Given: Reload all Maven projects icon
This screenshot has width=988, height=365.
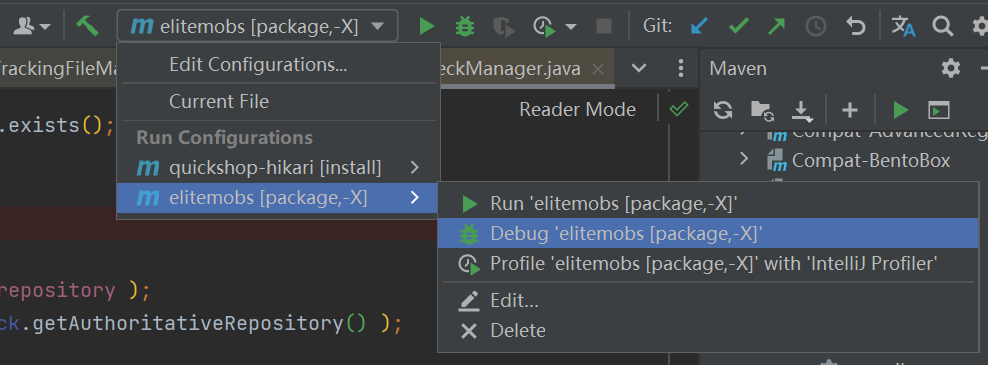Looking at the screenshot, I should pyautogui.click(x=723, y=110).
